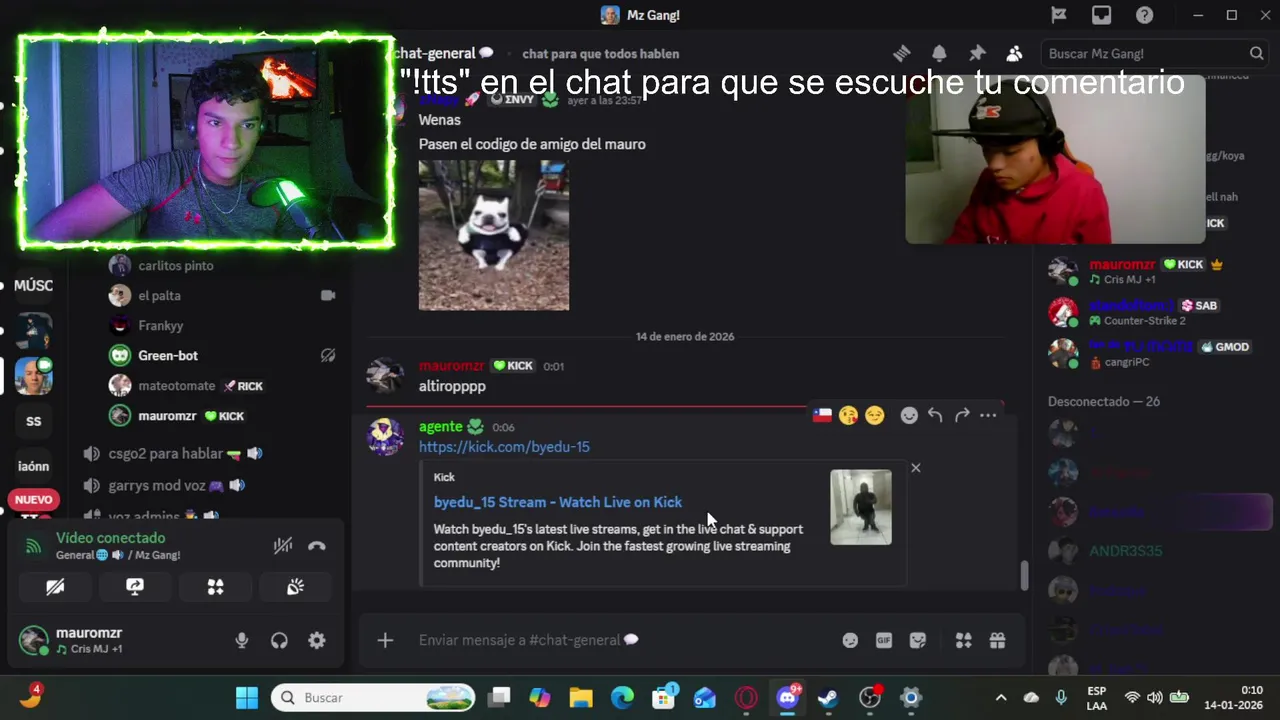1280x720 pixels.
Task: Open Windows Start menu
Action: [247, 698]
